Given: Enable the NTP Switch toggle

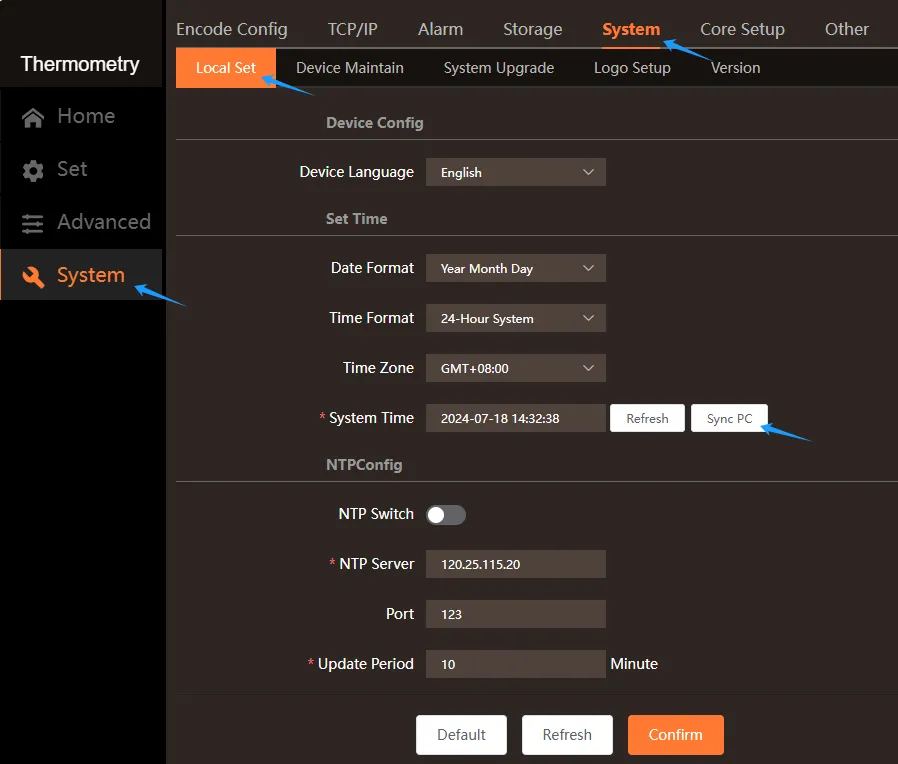Looking at the screenshot, I should click(x=446, y=515).
